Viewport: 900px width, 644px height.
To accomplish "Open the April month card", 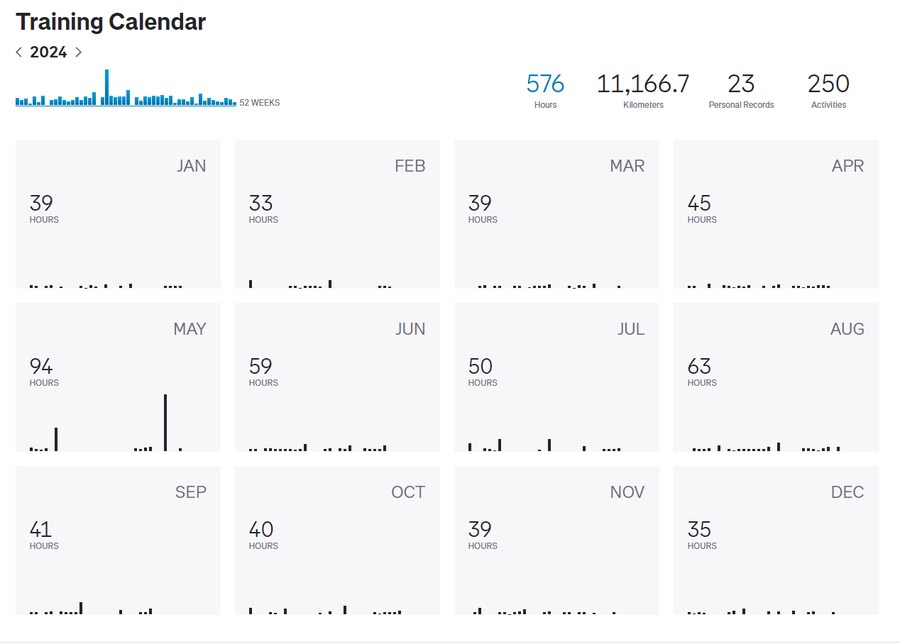I will [776, 214].
